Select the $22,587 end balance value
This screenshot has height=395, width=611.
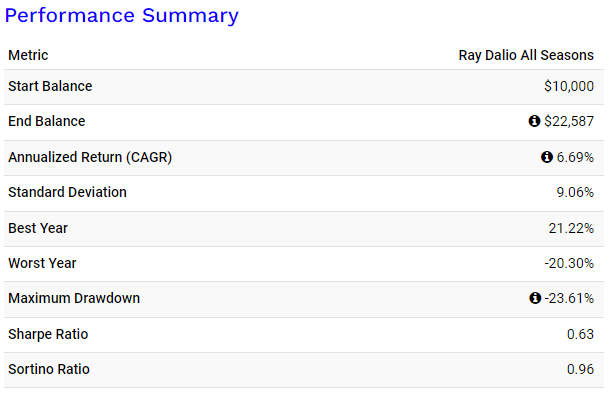tap(569, 121)
